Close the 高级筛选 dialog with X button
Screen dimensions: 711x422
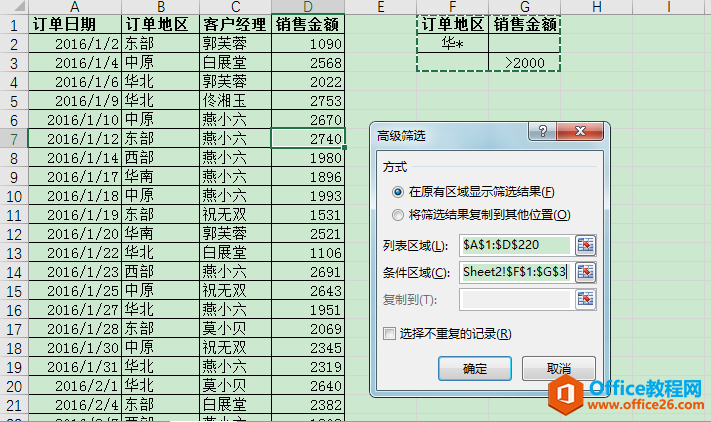point(580,131)
